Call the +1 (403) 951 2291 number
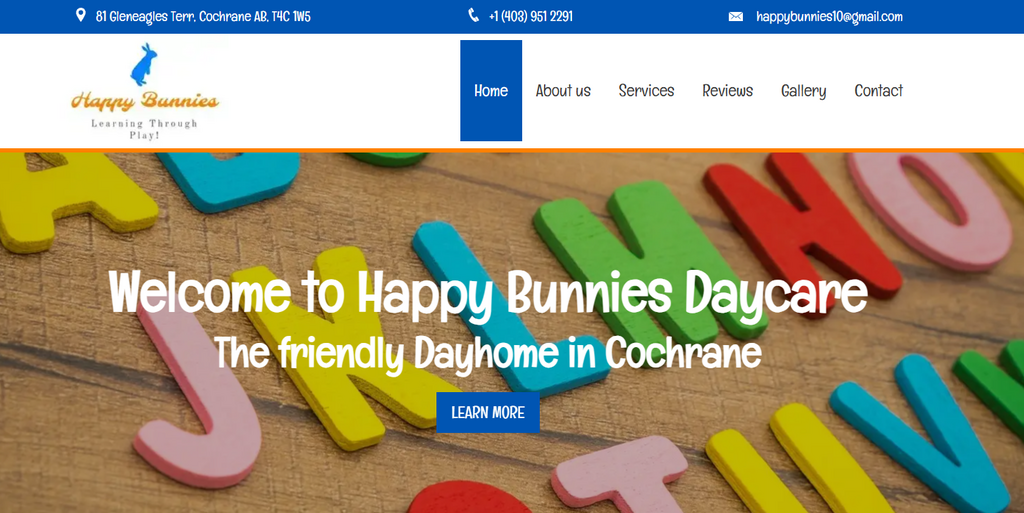This screenshot has width=1024, height=513. [530, 17]
